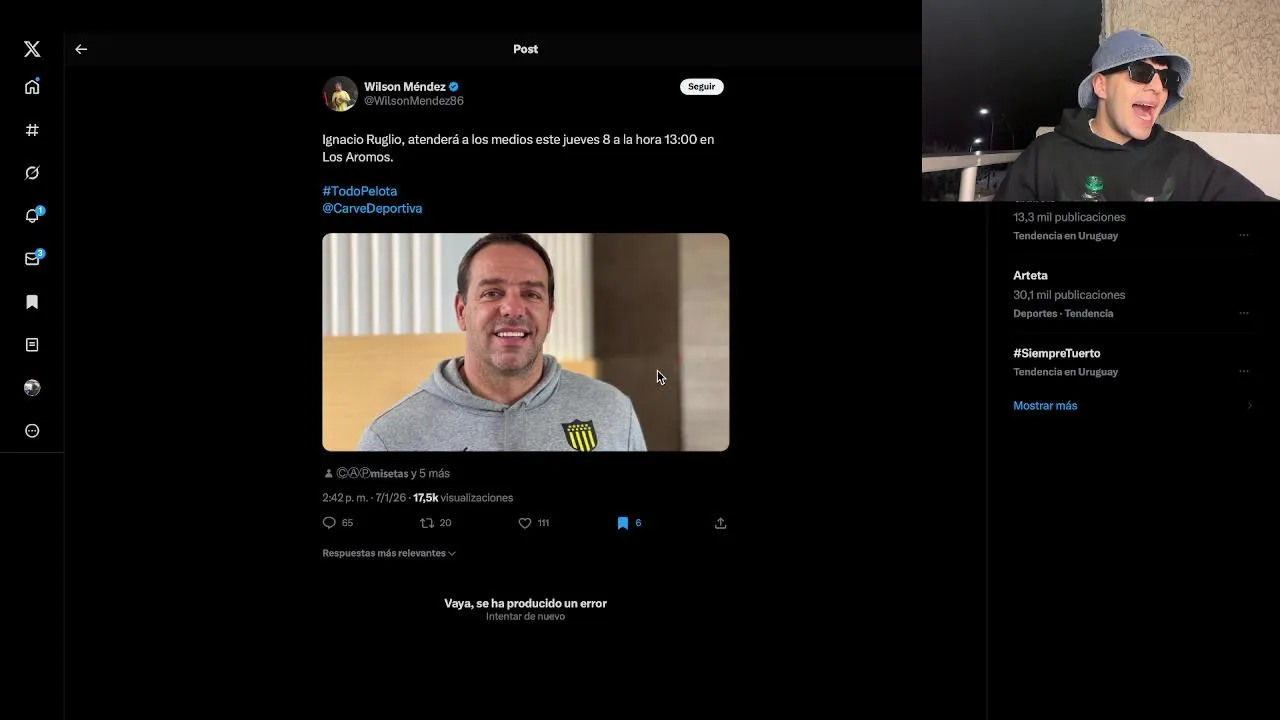Screen dimensions: 1280x720
Task: Open options menu for Arteta trend
Action: pos(1244,313)
